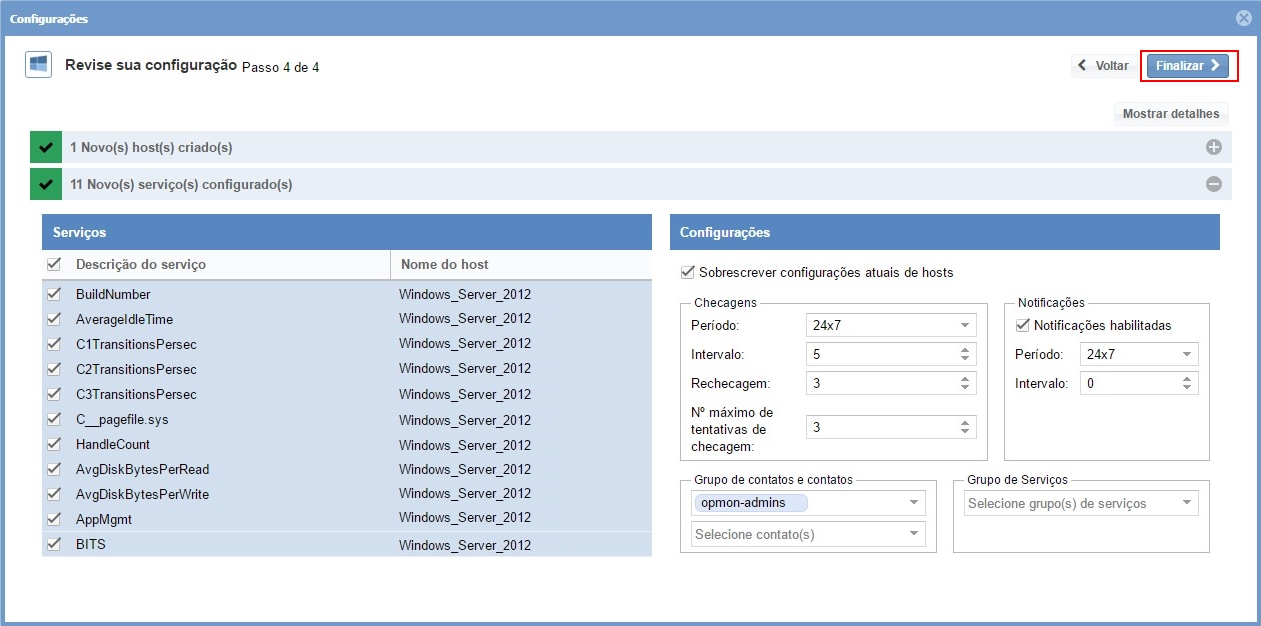Click Mostrar detalhes
The width and height of the screenshot is (1261, 626).
coord(1170,114)
